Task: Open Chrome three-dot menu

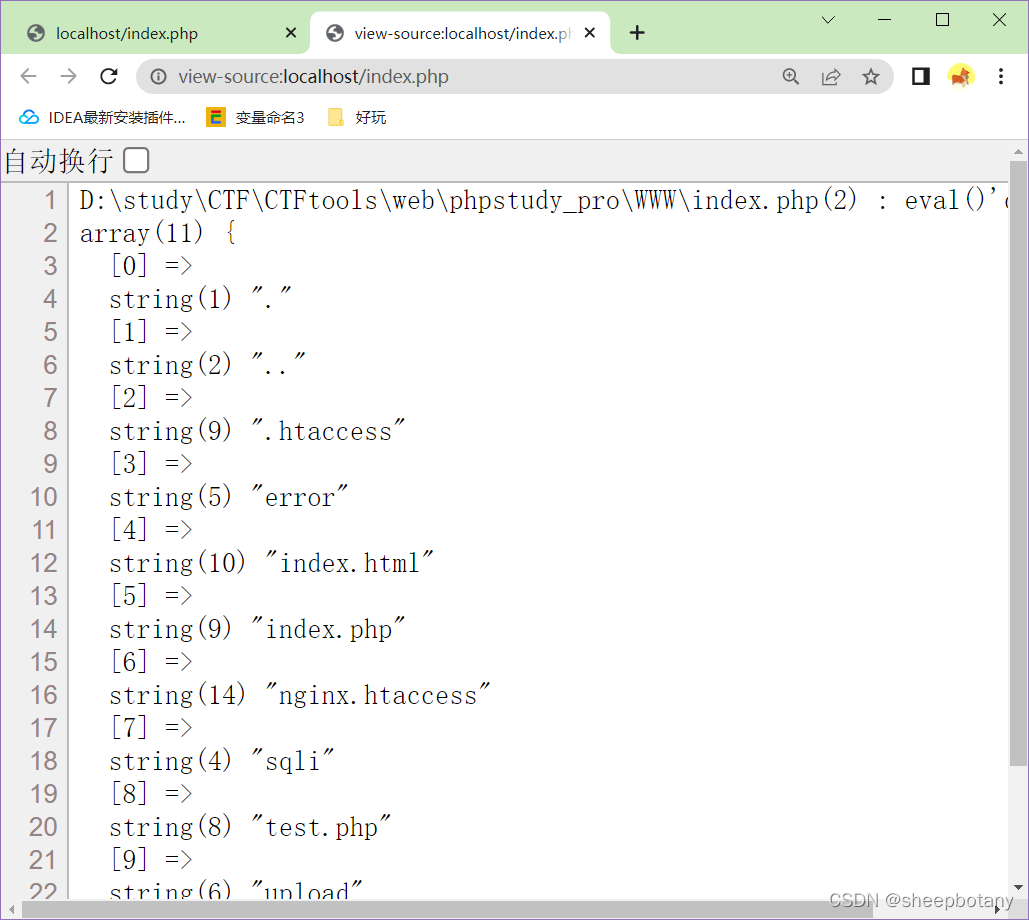Action: tap(1001, 77)
